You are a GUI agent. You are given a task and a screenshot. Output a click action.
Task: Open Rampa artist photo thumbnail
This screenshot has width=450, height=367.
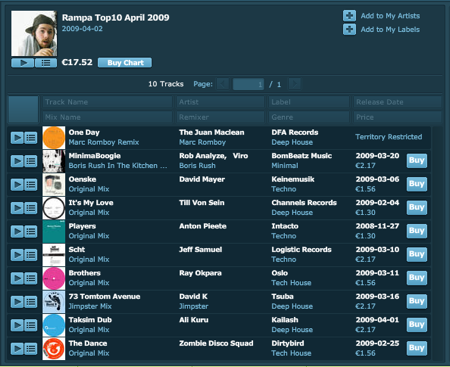pyautogui.click(x=34, y=33)
